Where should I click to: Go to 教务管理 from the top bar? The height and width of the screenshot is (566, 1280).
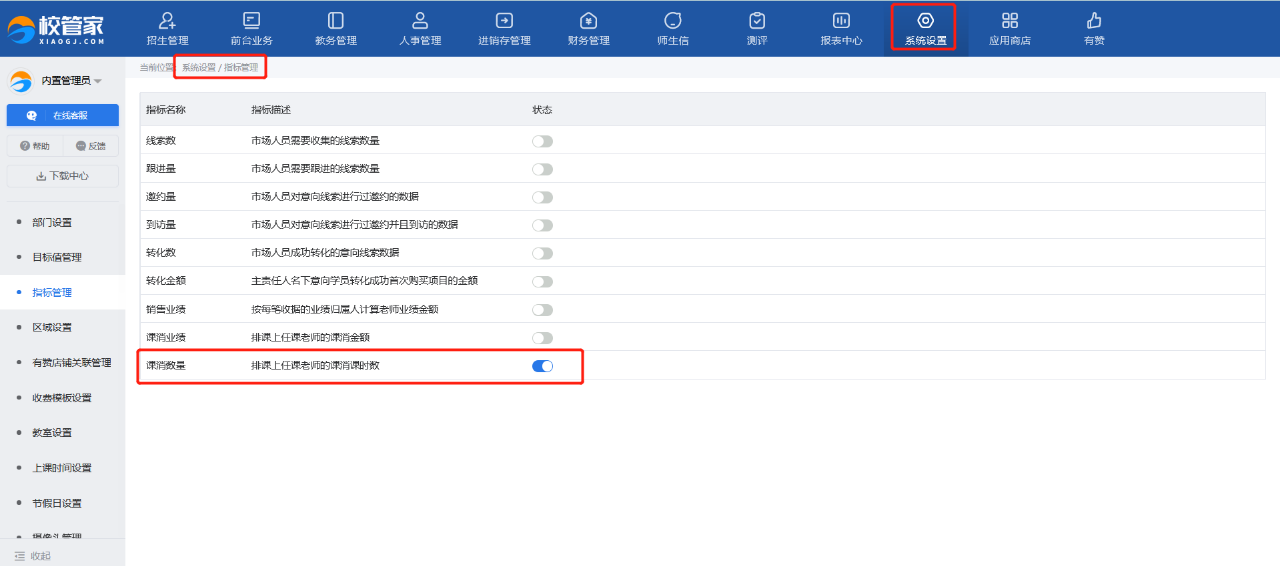pos(336,21)
